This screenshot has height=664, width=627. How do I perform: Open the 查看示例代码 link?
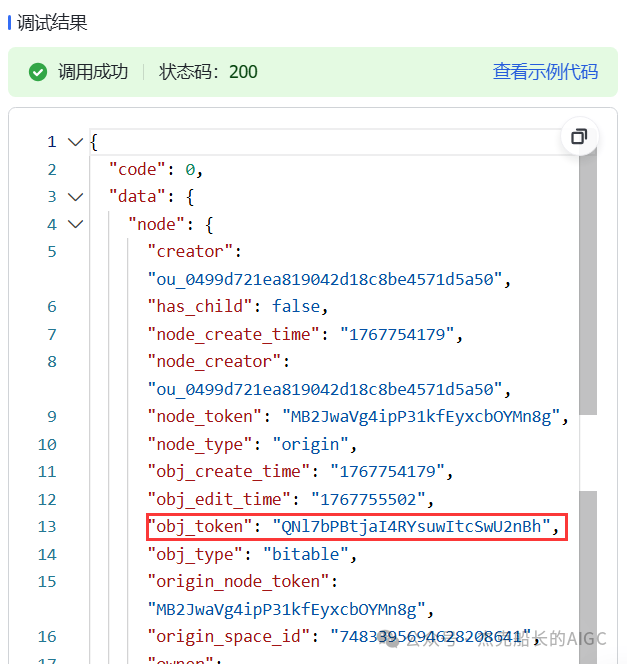(x=545, y=72)
